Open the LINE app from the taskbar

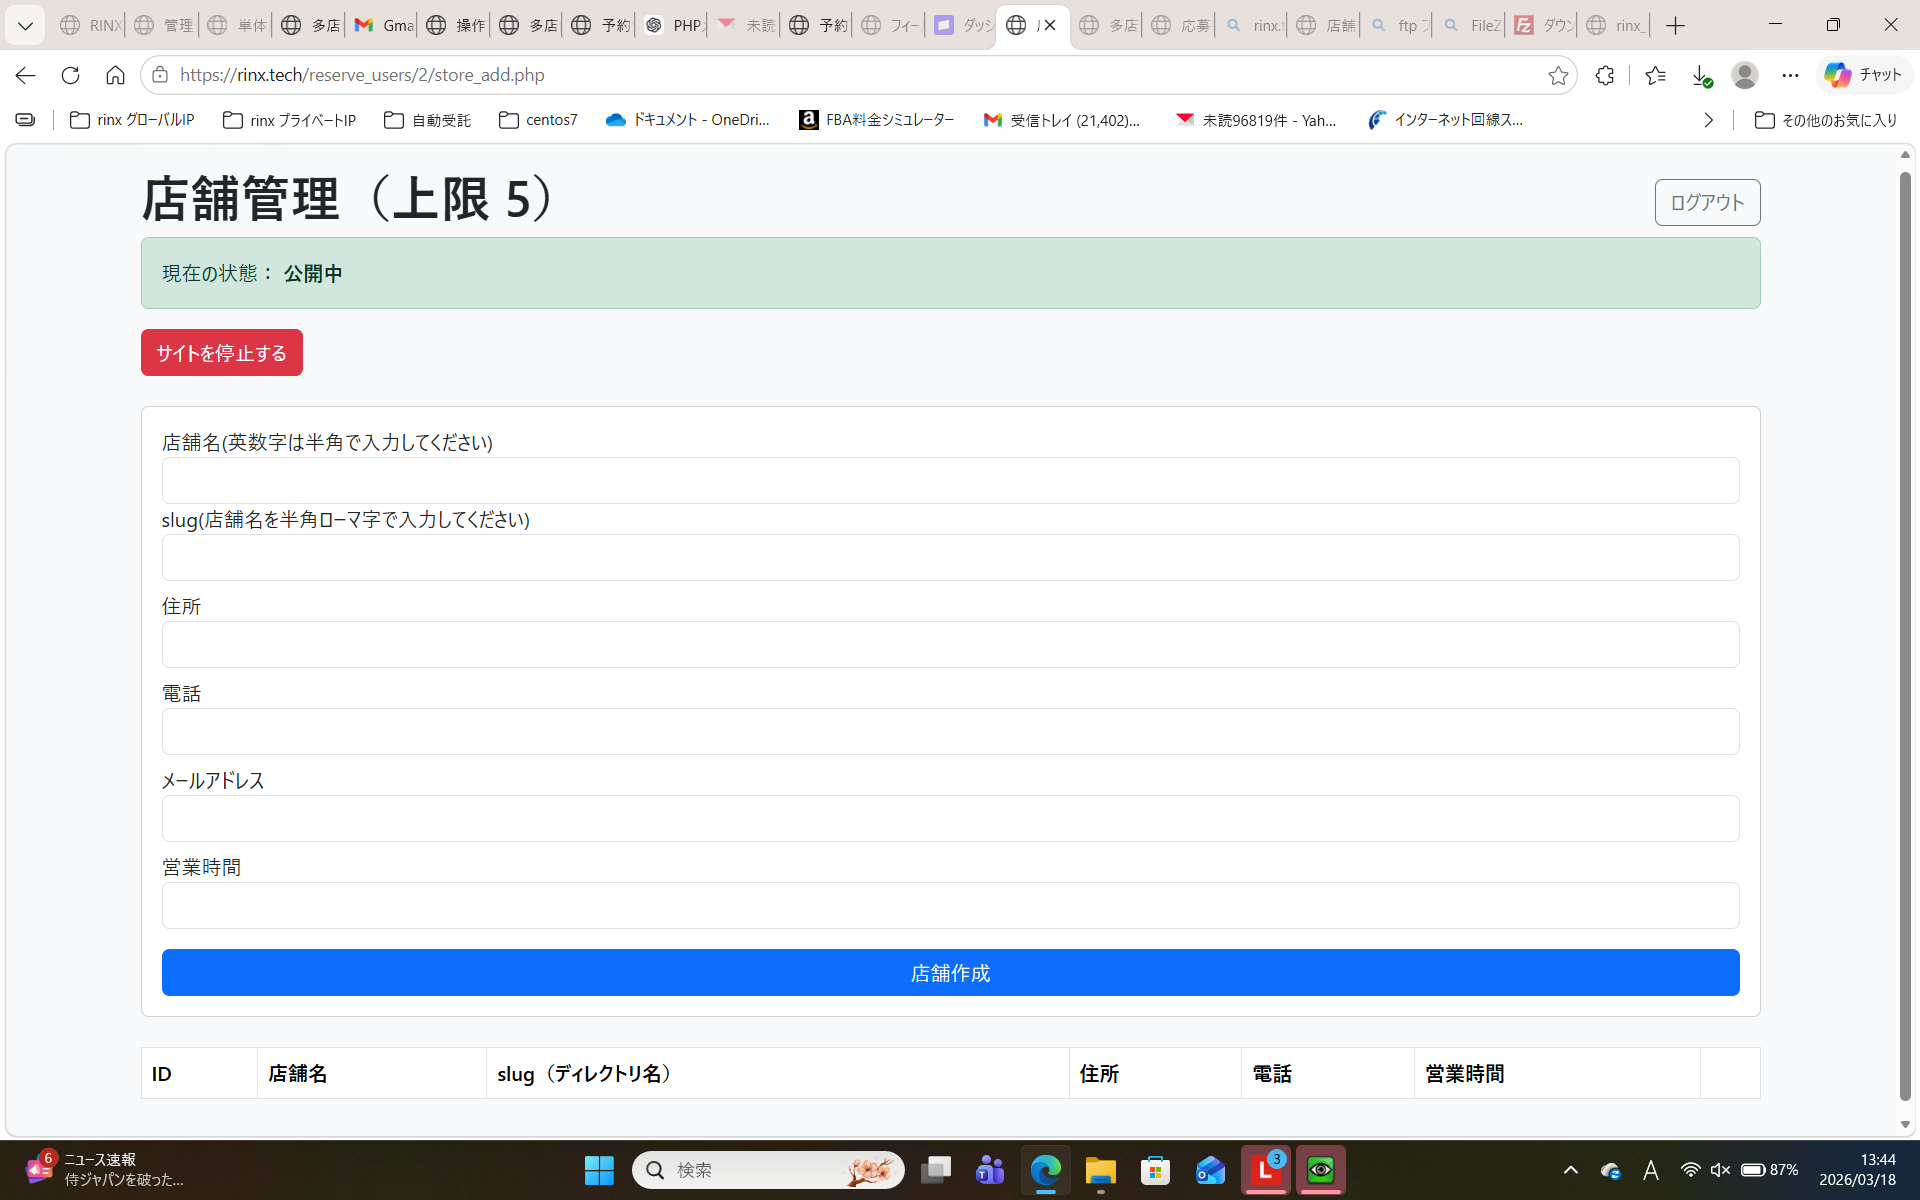tap(1265, 1170)
